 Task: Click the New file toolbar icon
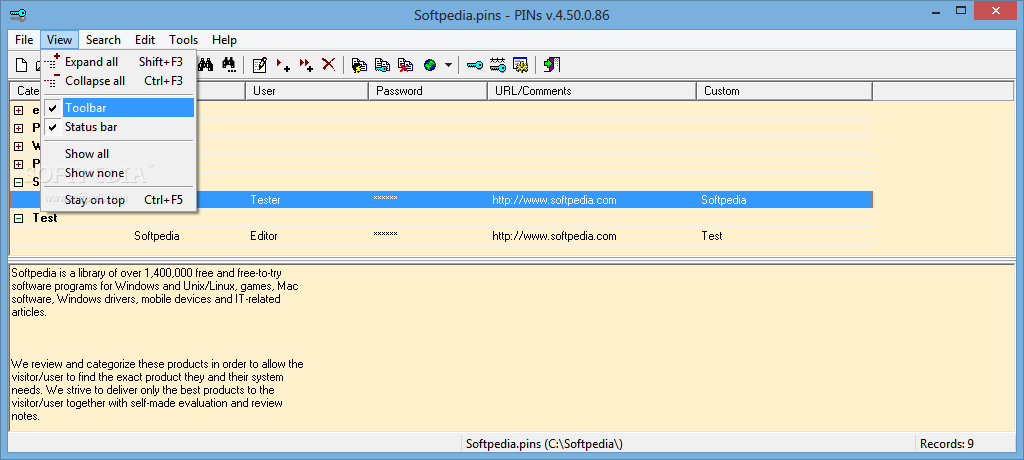22,65
